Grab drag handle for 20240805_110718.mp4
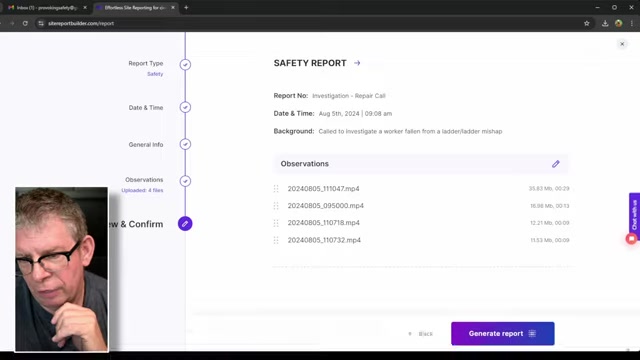 [x=276, y=223]
